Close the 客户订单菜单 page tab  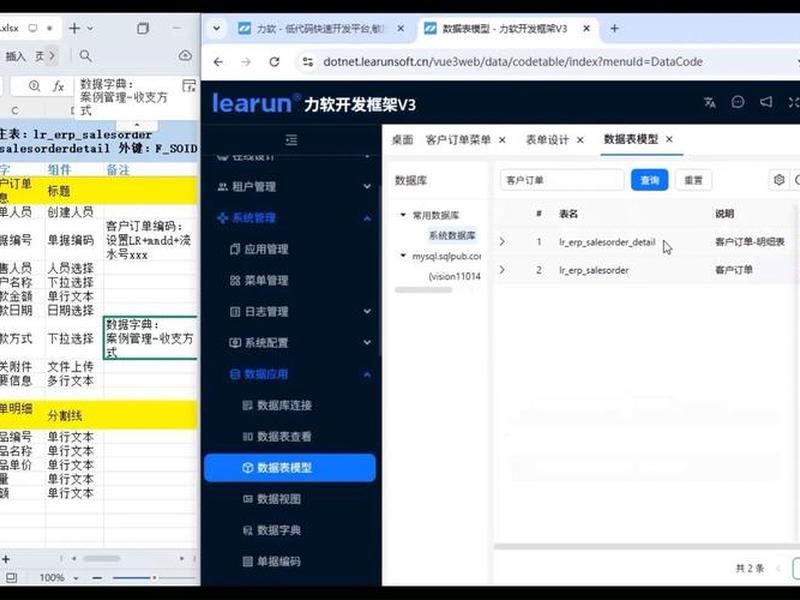[502, 140]
